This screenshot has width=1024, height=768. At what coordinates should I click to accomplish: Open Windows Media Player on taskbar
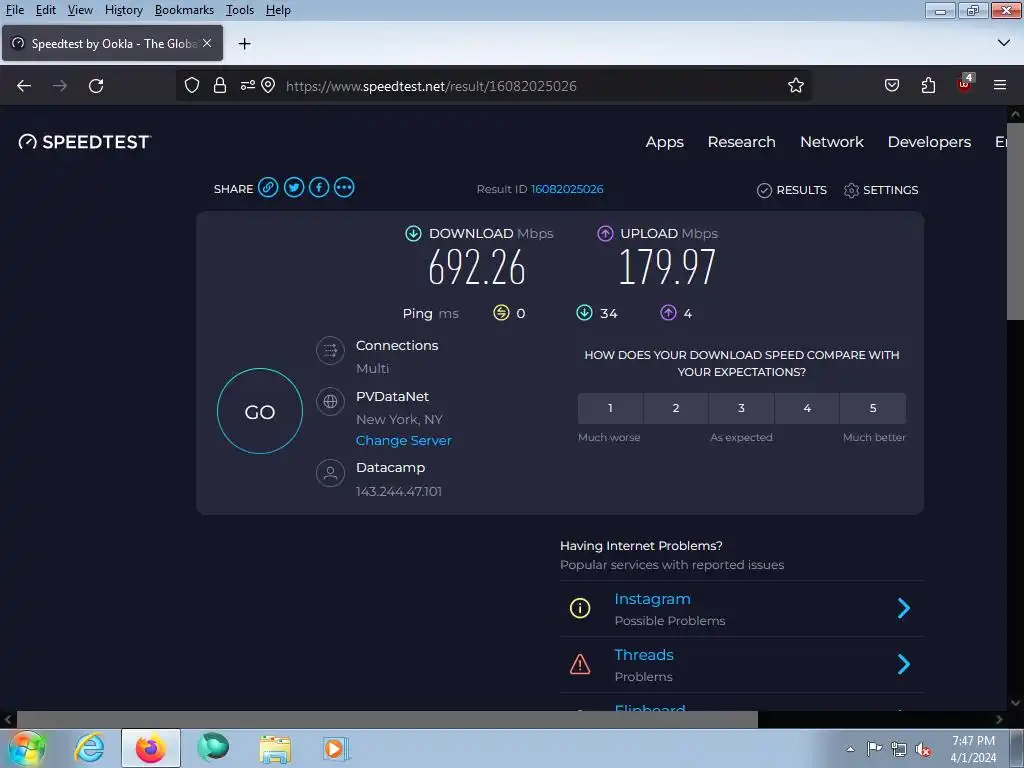[336, 748]
